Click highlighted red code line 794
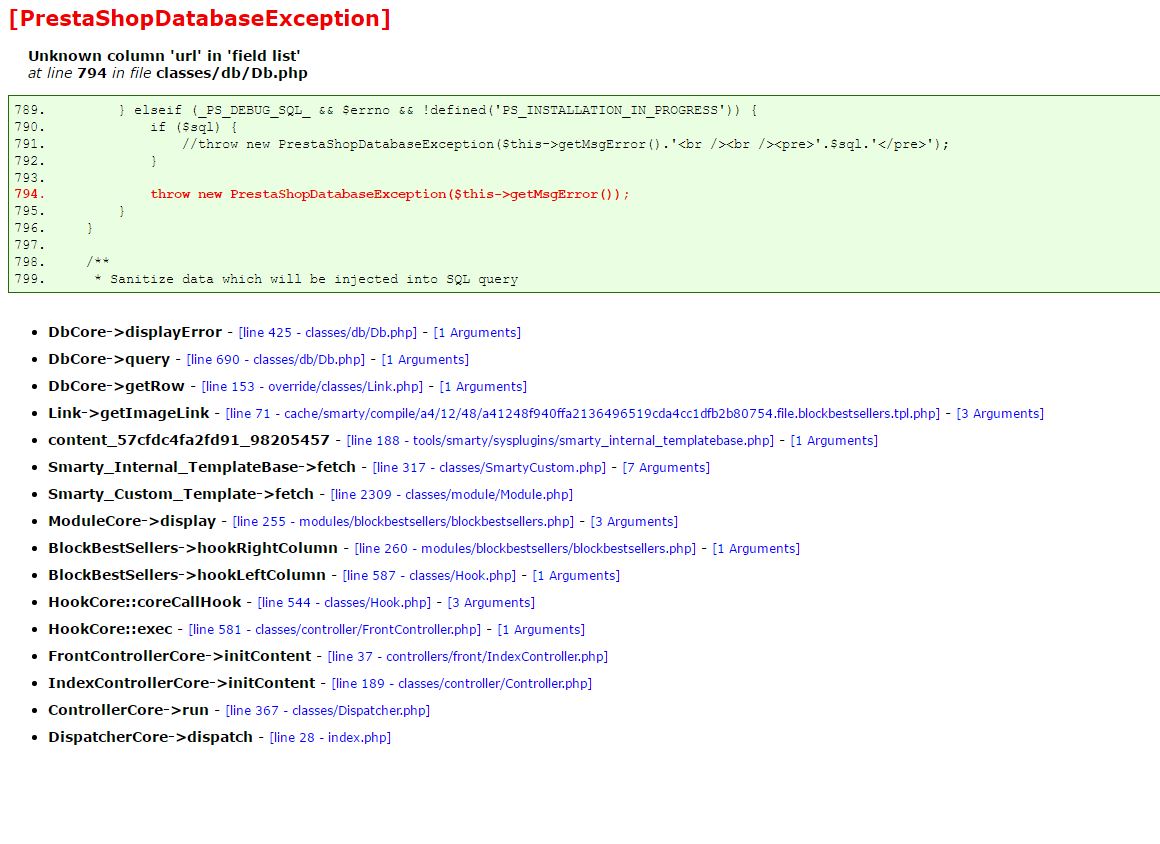This screenshot has width=1160, height=844. (390, 195)
